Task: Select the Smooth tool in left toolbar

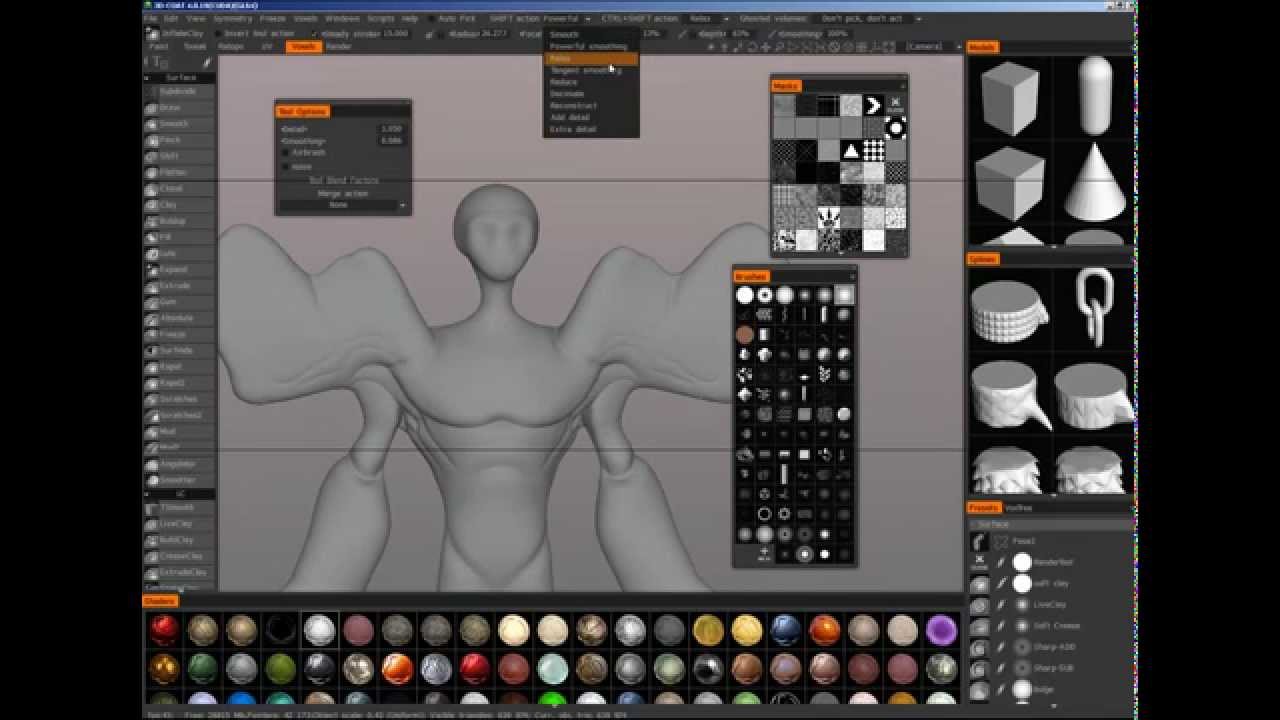Action: [x=181, y=124]
